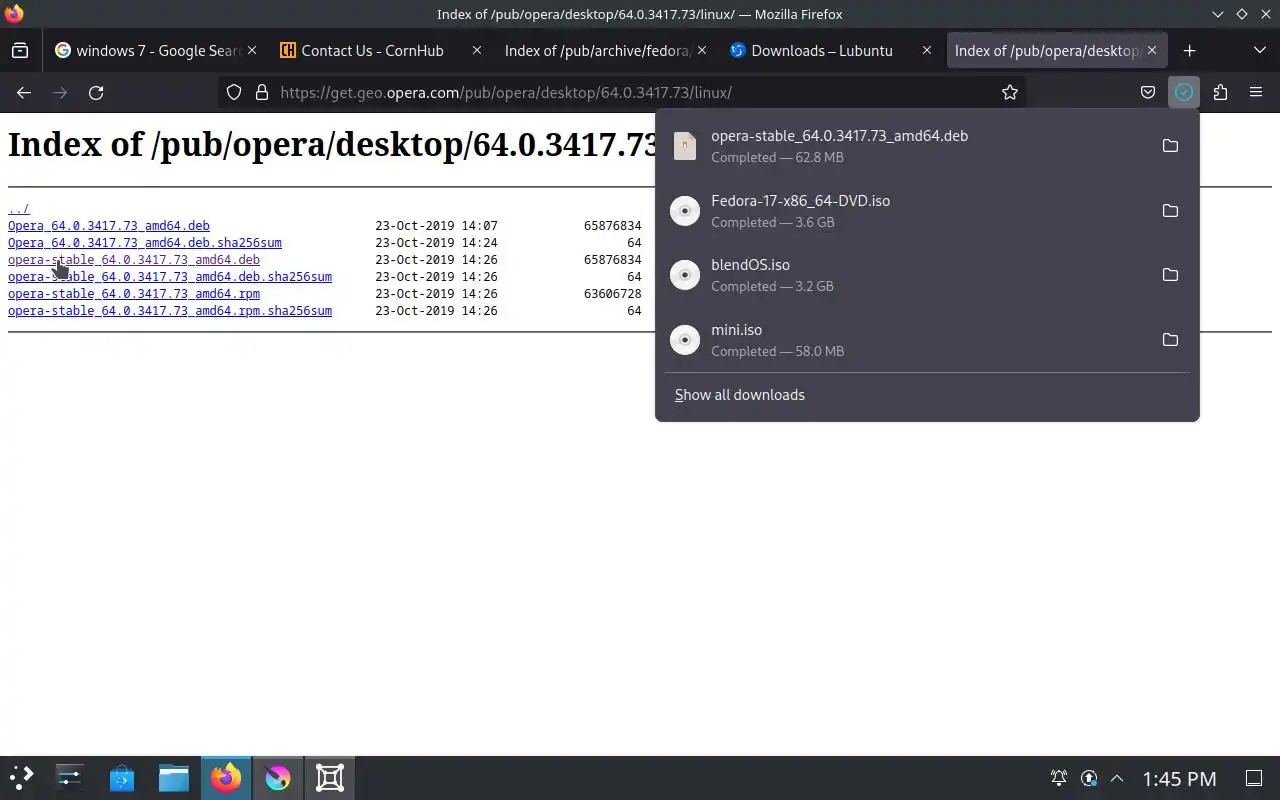Open new tab with plus button
The width and height of the screenshot is (1280, 800).
pos(1189,50)
